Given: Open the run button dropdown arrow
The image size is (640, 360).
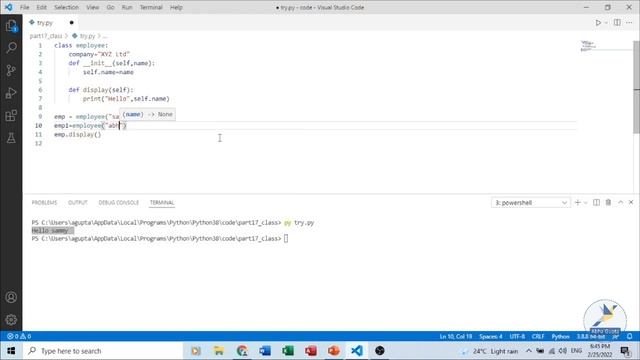Looking at the screenshot, I should 606,23.
